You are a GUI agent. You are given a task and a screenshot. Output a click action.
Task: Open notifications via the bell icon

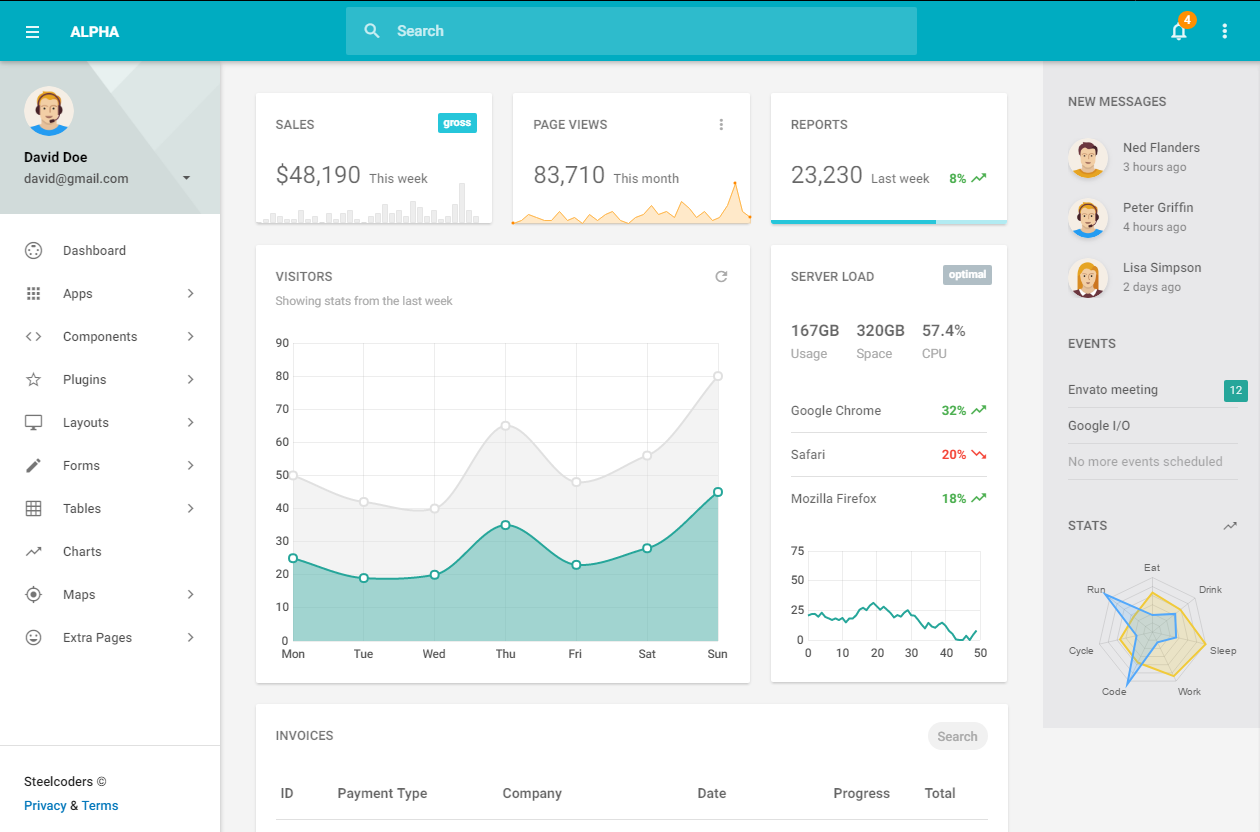pos(1178,31)
